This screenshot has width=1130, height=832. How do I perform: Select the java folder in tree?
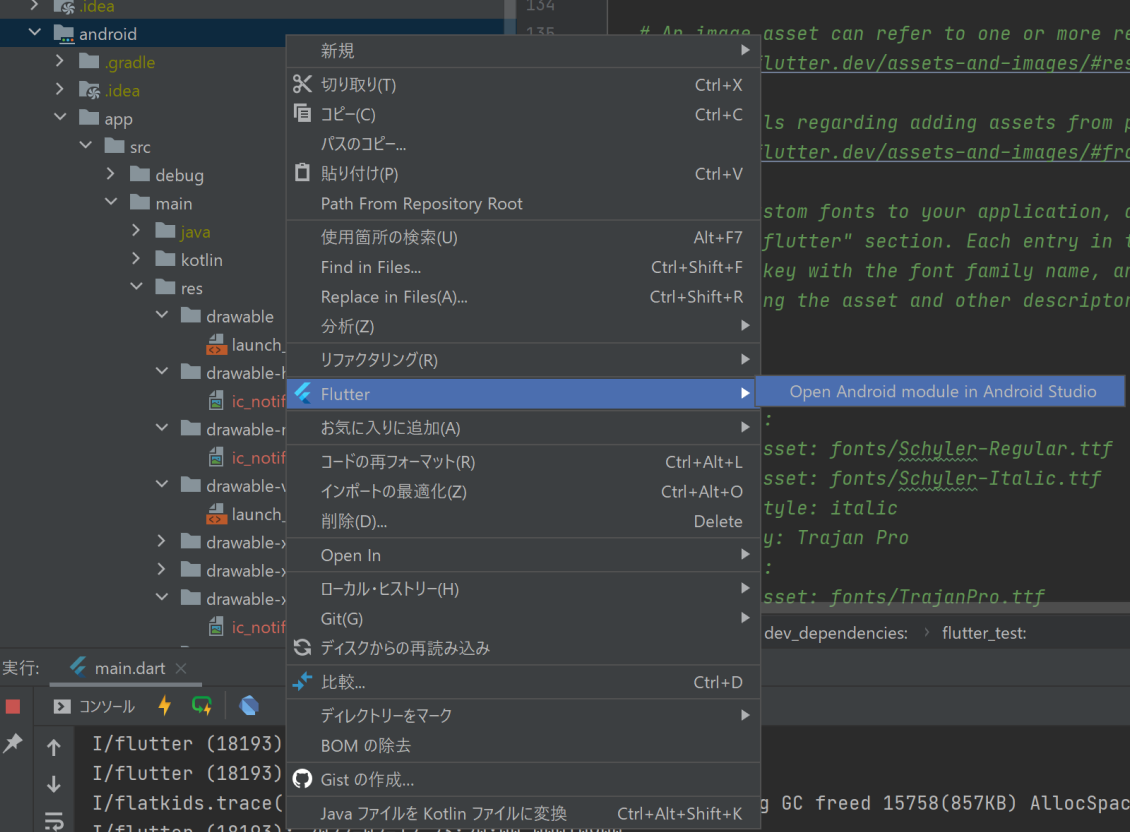[x=195, y=232]
